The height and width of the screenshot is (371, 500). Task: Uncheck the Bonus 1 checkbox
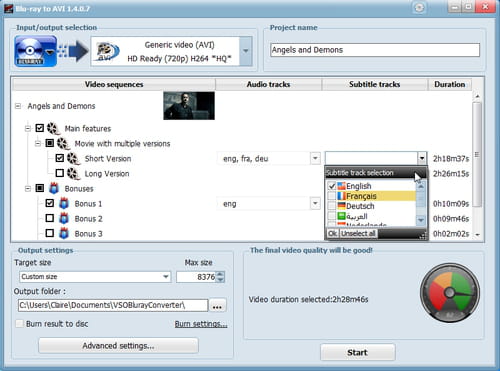tap(50, 203)
